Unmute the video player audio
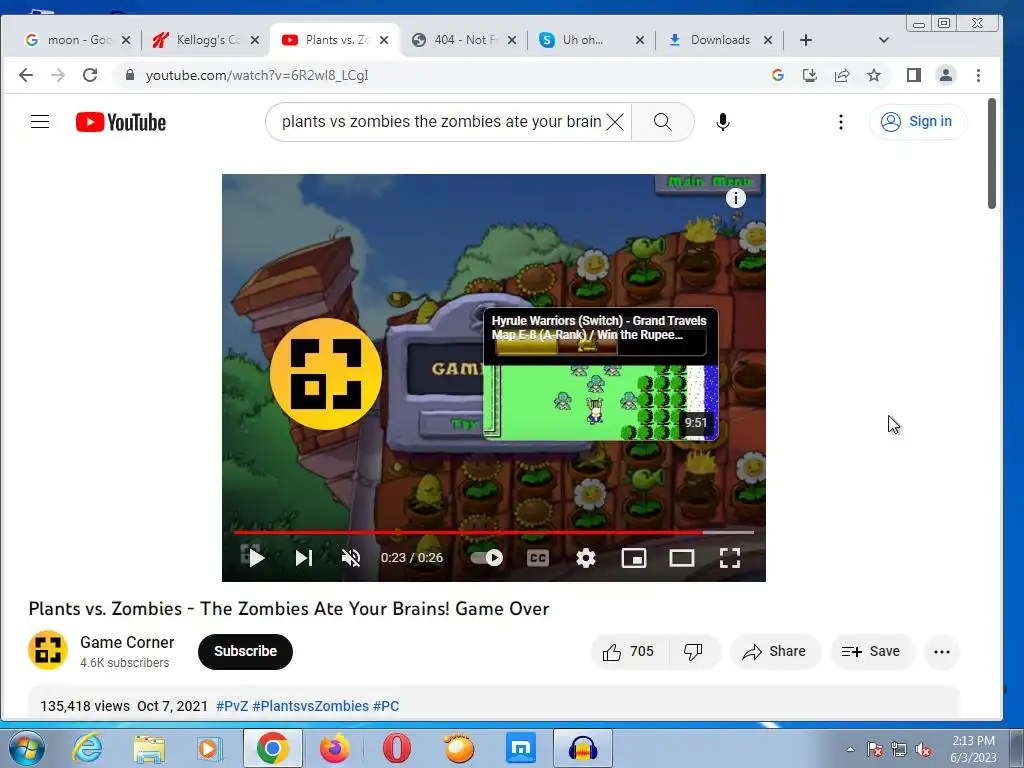Screen dimensions: 1024x768 click(351, 558)
